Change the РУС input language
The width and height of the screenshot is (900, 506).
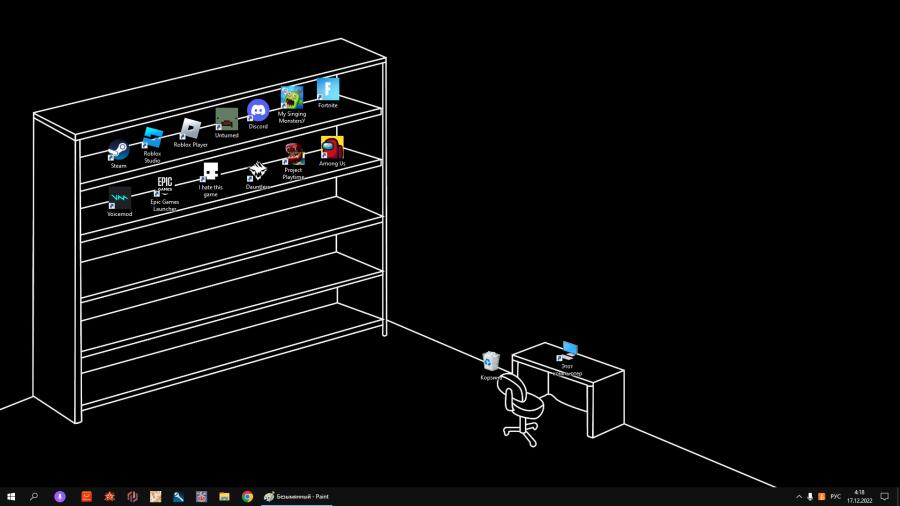836,496
